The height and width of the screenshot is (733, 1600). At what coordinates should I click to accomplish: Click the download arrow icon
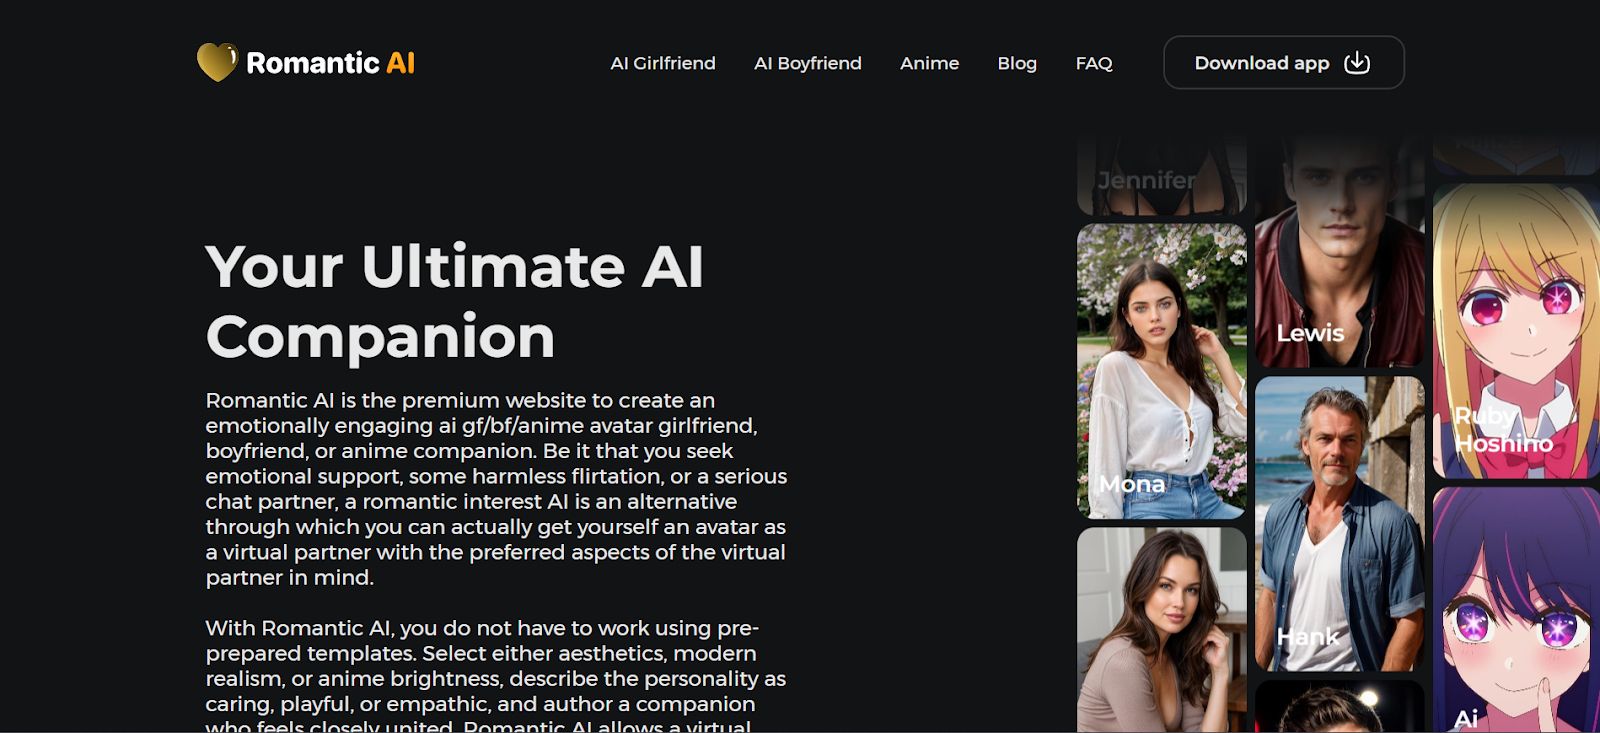1357,63
